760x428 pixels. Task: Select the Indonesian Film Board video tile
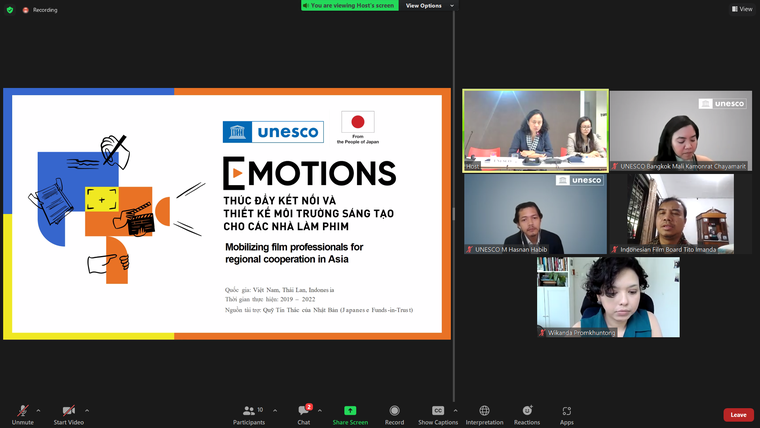pyautogui.click(x=679, y=214)
